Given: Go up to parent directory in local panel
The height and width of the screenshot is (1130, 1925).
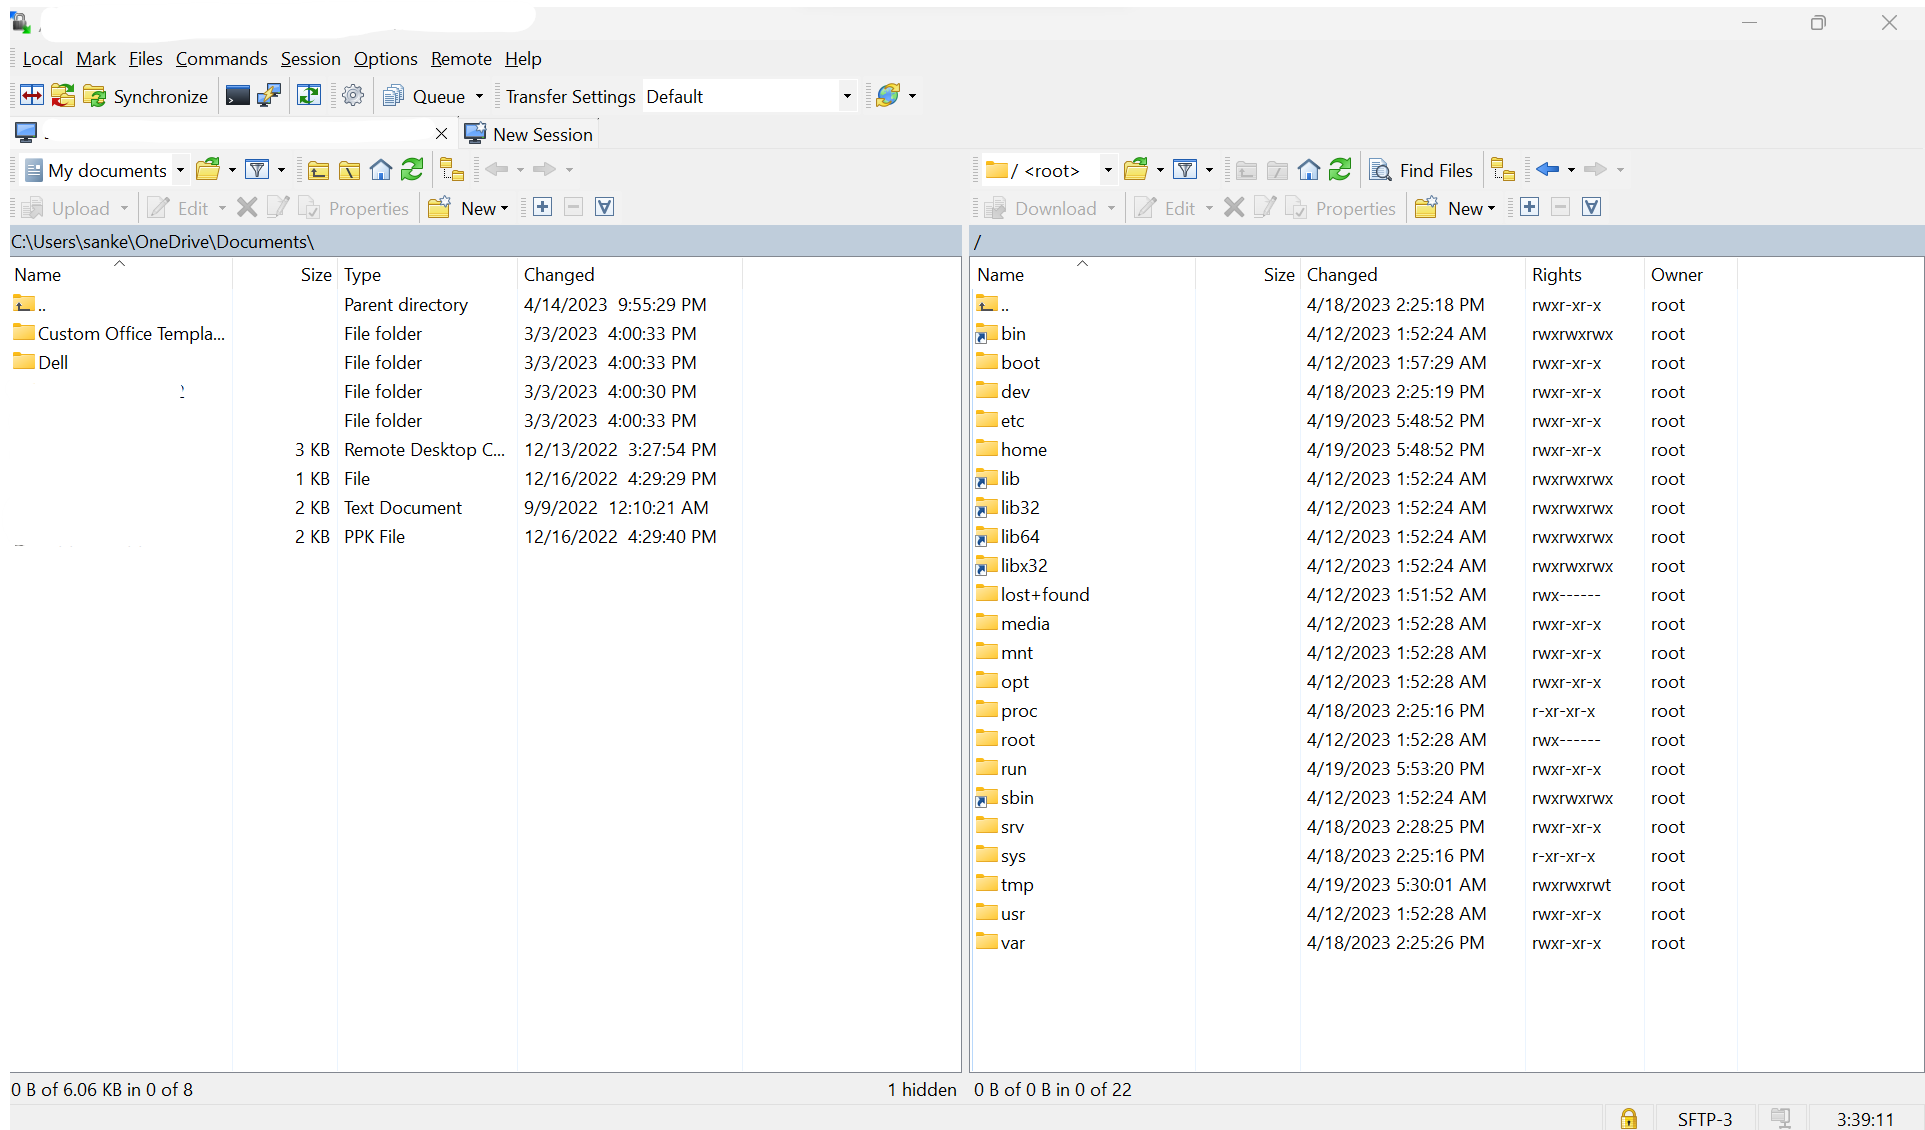Looking at the screenshot, I should (x=318, y=169).
